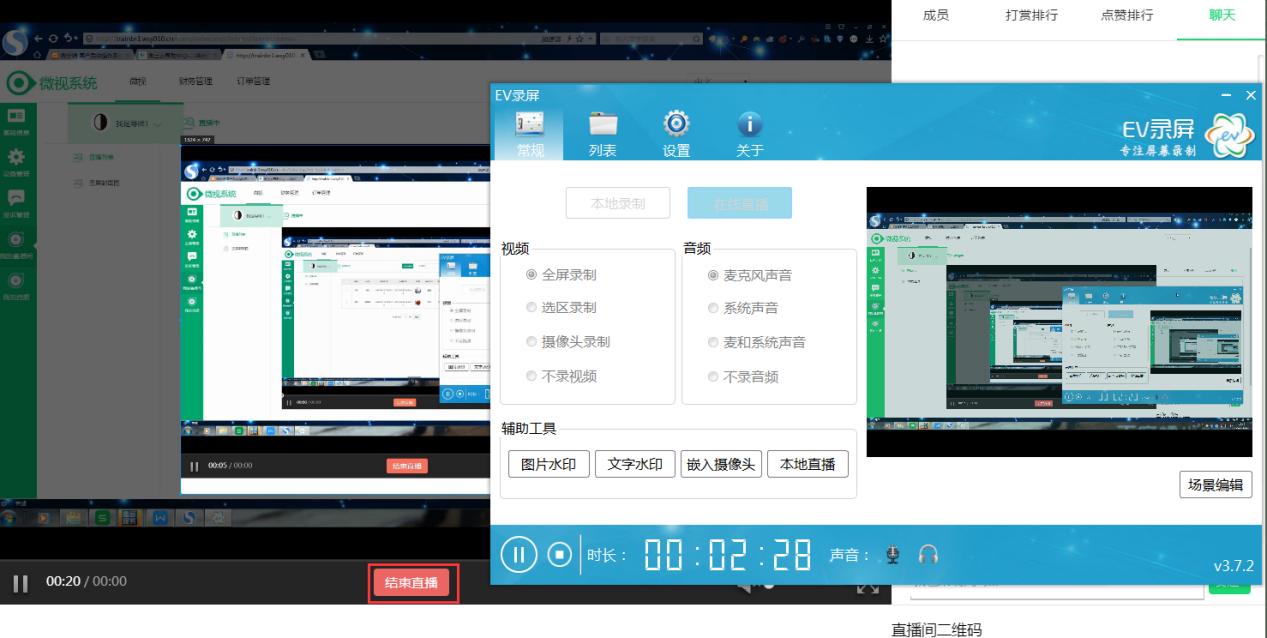Click the EV录屏 recording preview thumbnail
The height and width of the screenshot is (638, 1267).
pos(1059,322)
